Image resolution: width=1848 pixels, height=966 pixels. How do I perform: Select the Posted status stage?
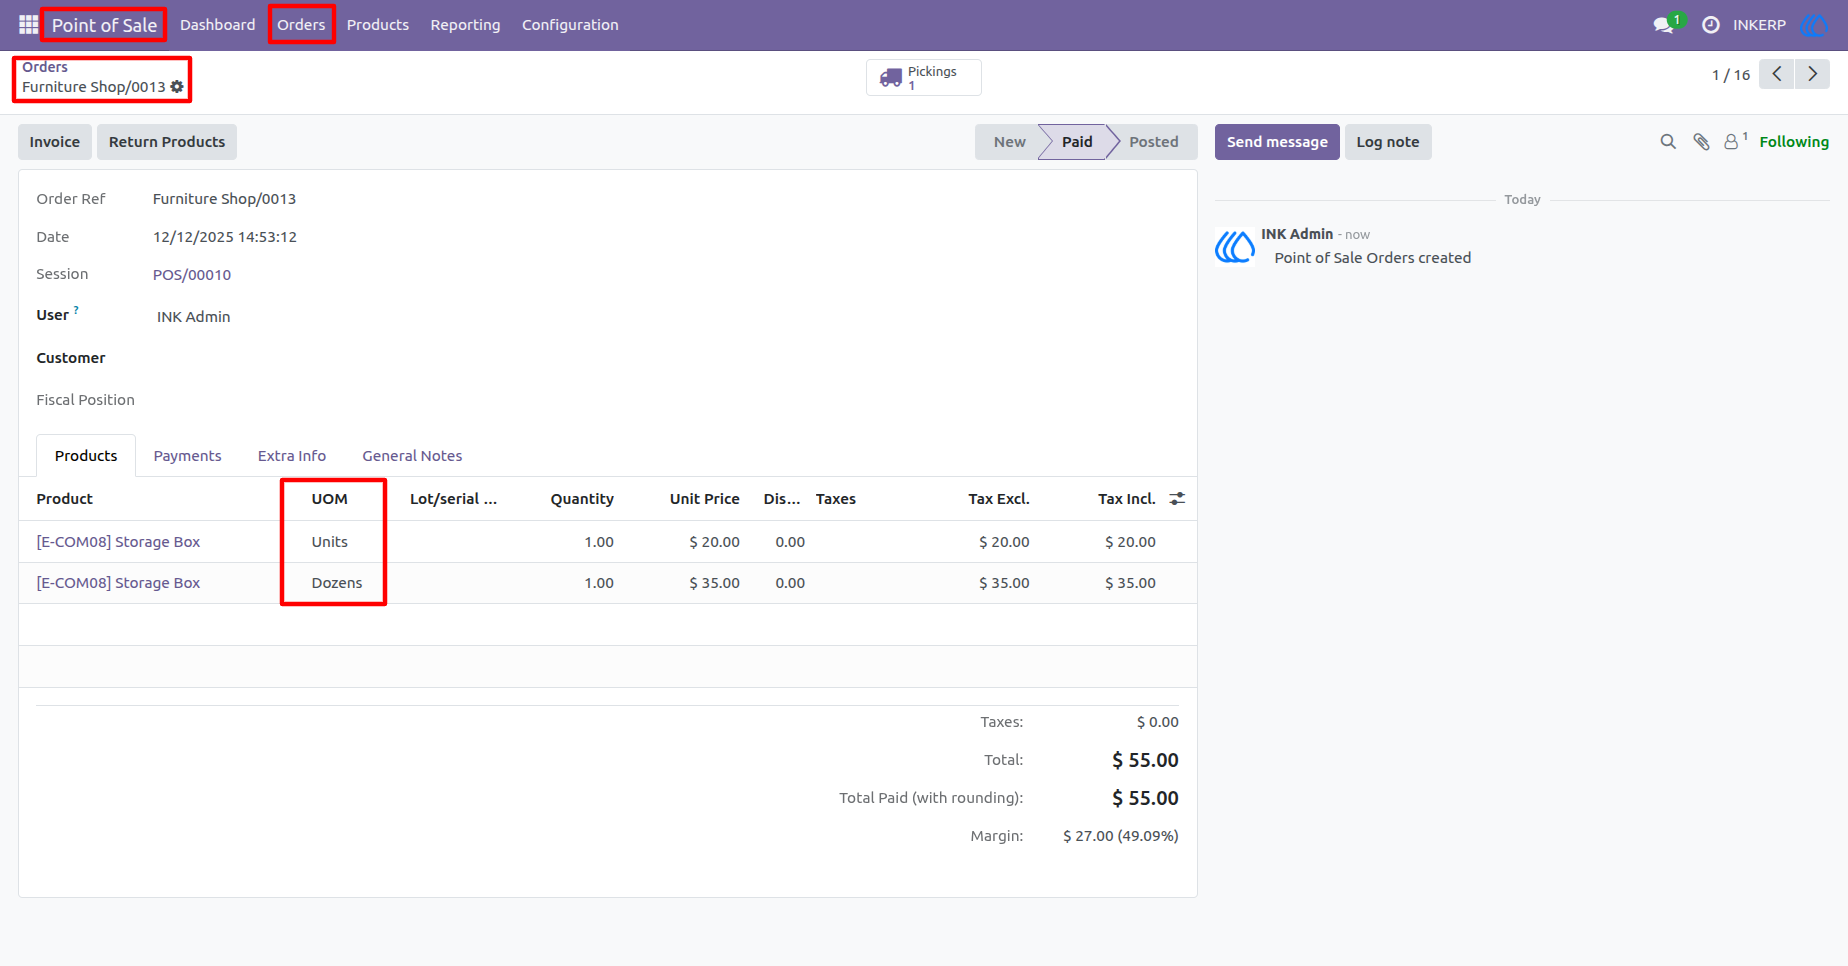click(x=1153, y=142)
